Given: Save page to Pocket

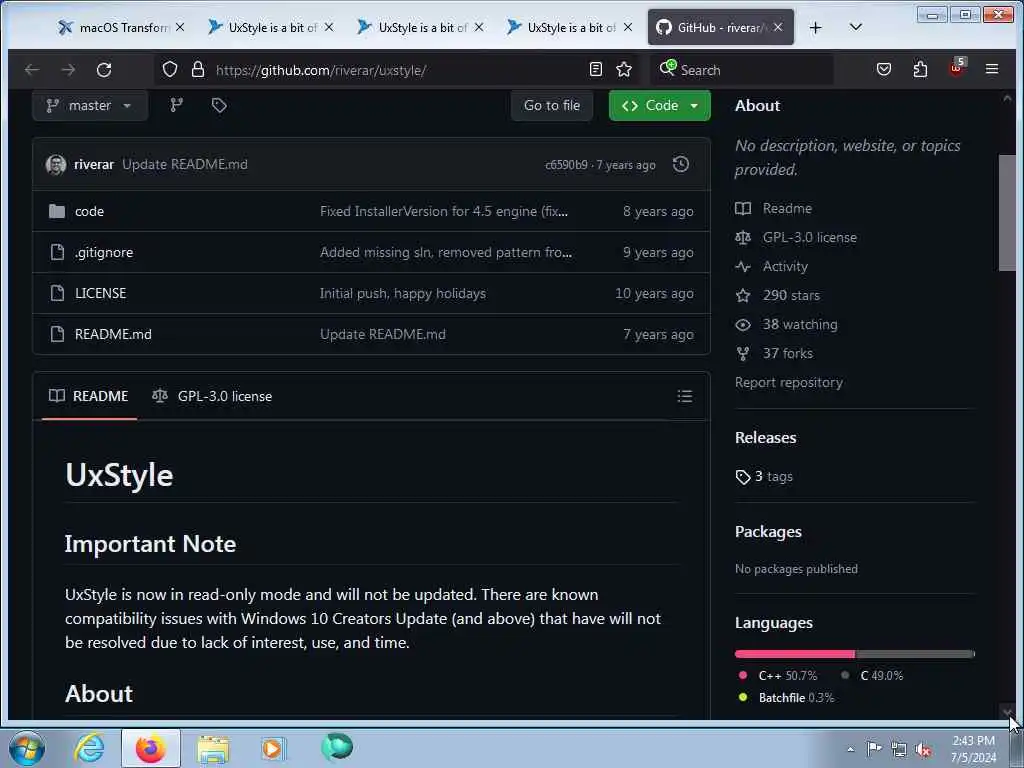Looking at the screenshot, I should point(884,69).
